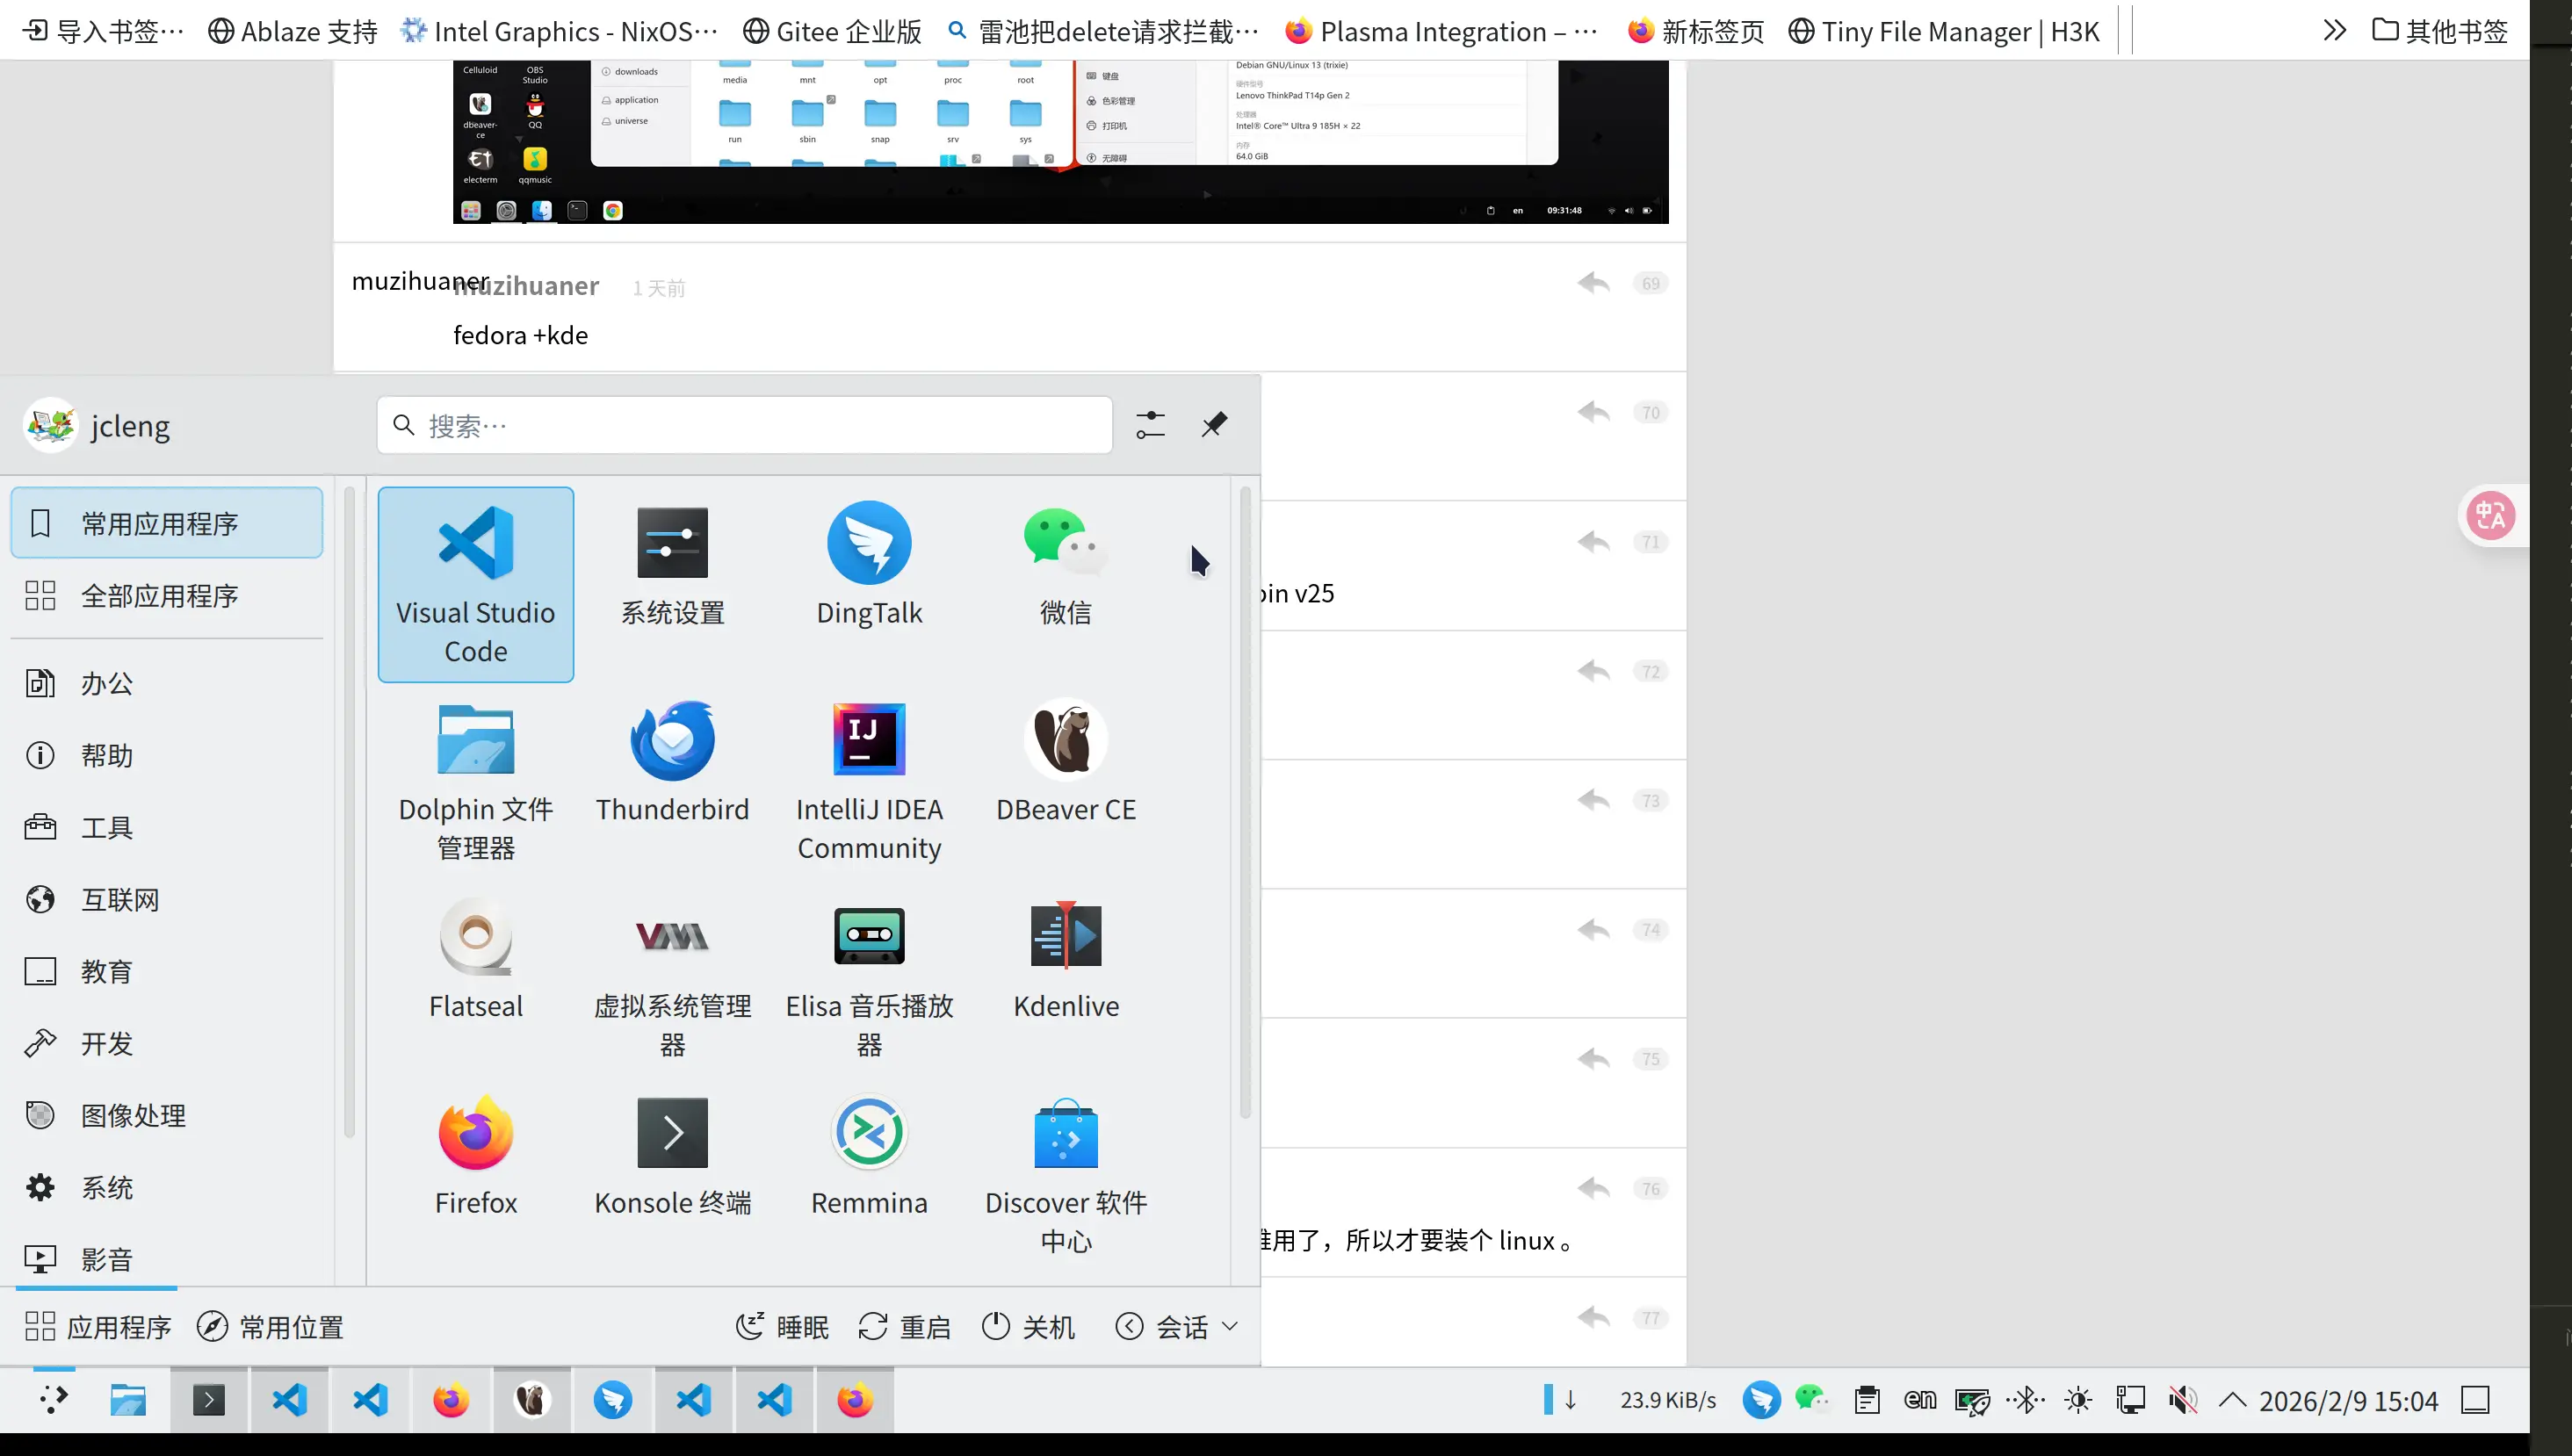Screen dimensions: 2572x1456
Task: Expand overflow bookmarks chevron
Action: click(2334, 31)
